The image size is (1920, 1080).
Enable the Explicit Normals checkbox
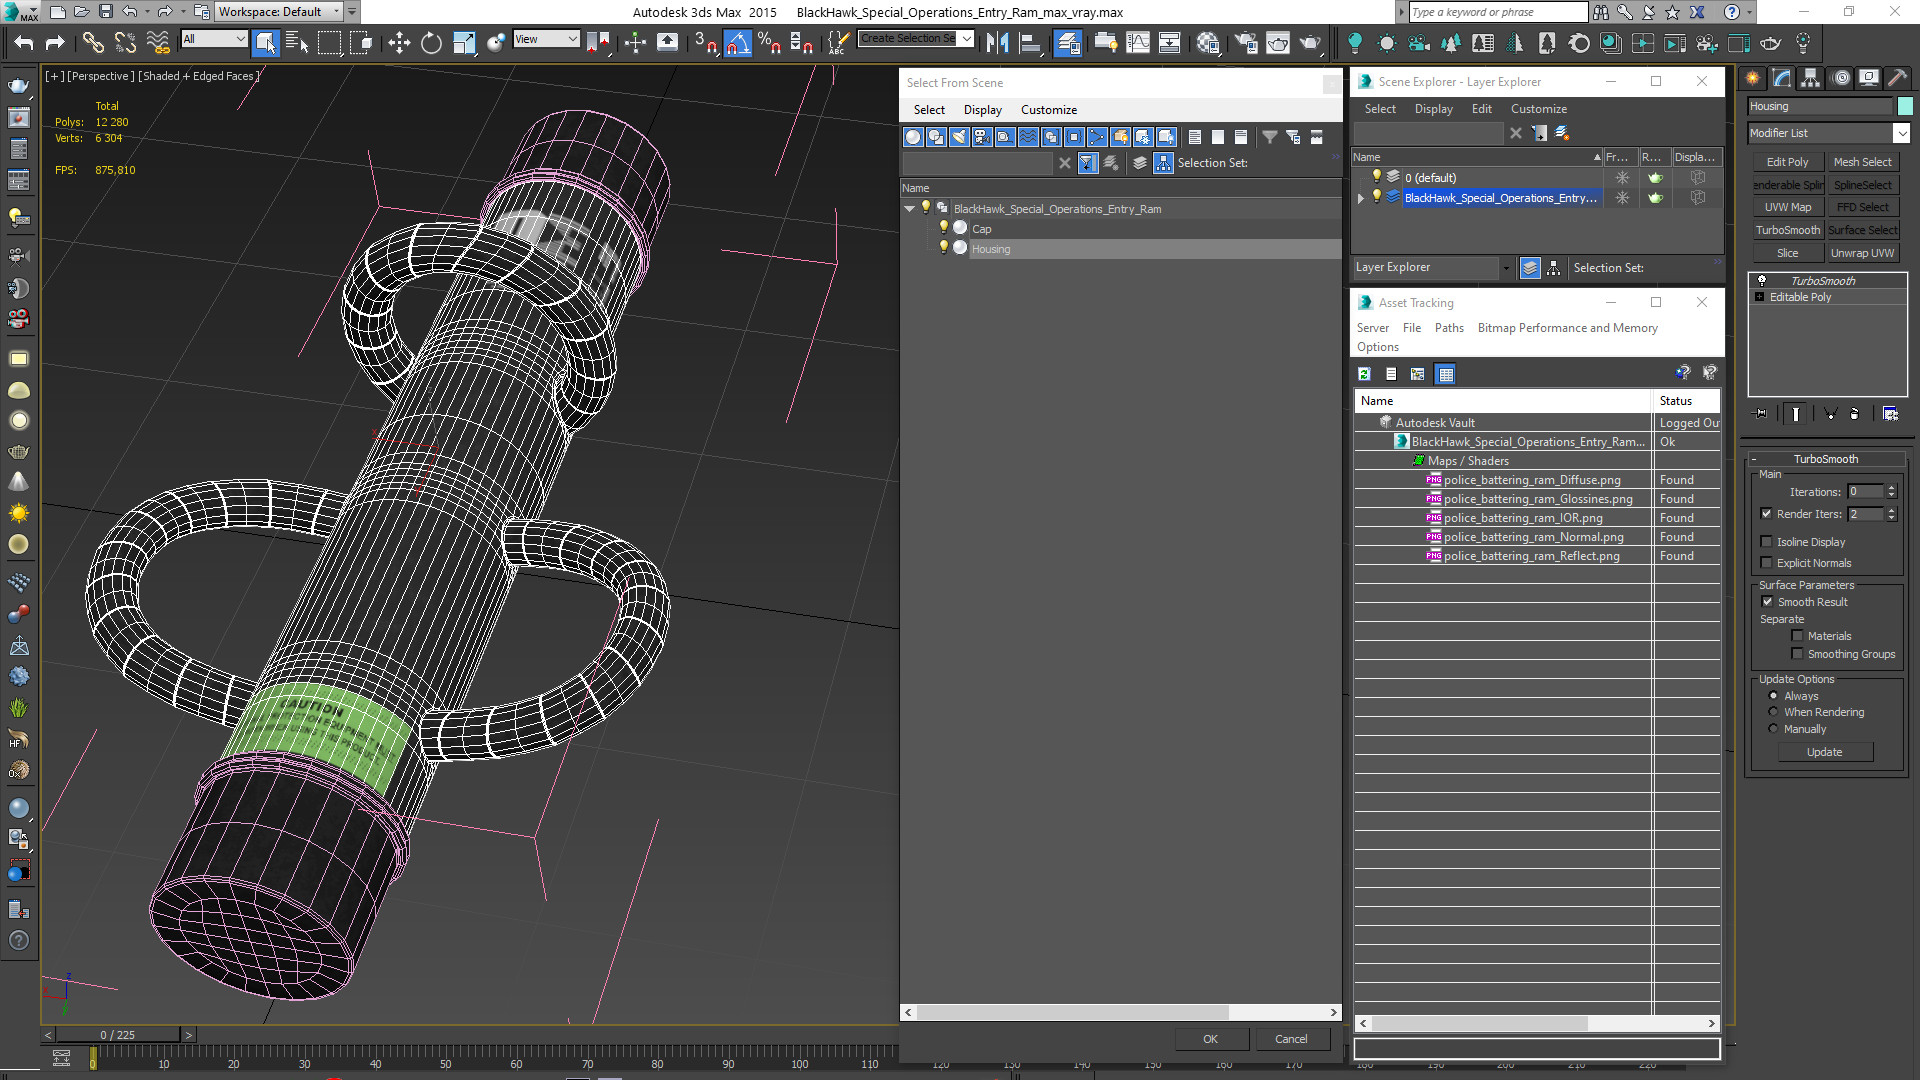(x=1766, y=563)
